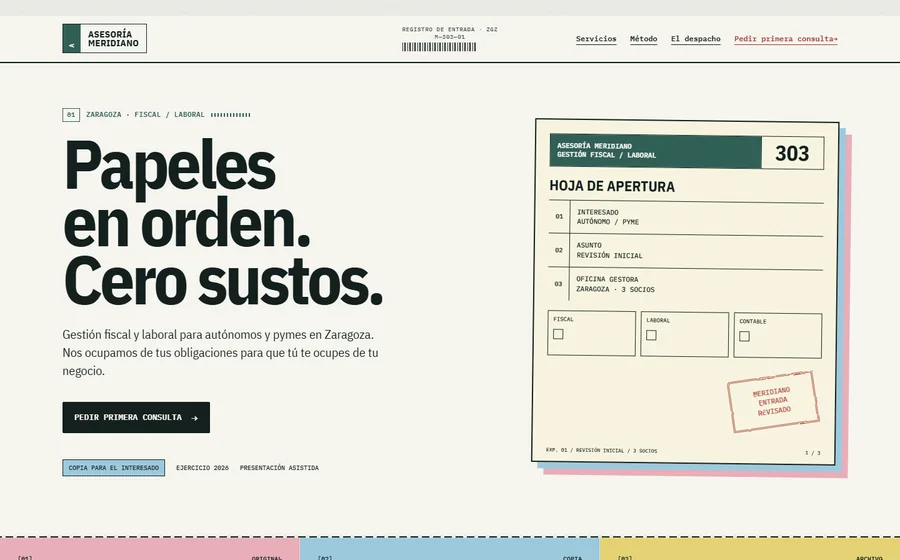Image resolution: width=900 pixels, height=560 pixels.
Task: Go to the Método section
Action: click(643, 39)
